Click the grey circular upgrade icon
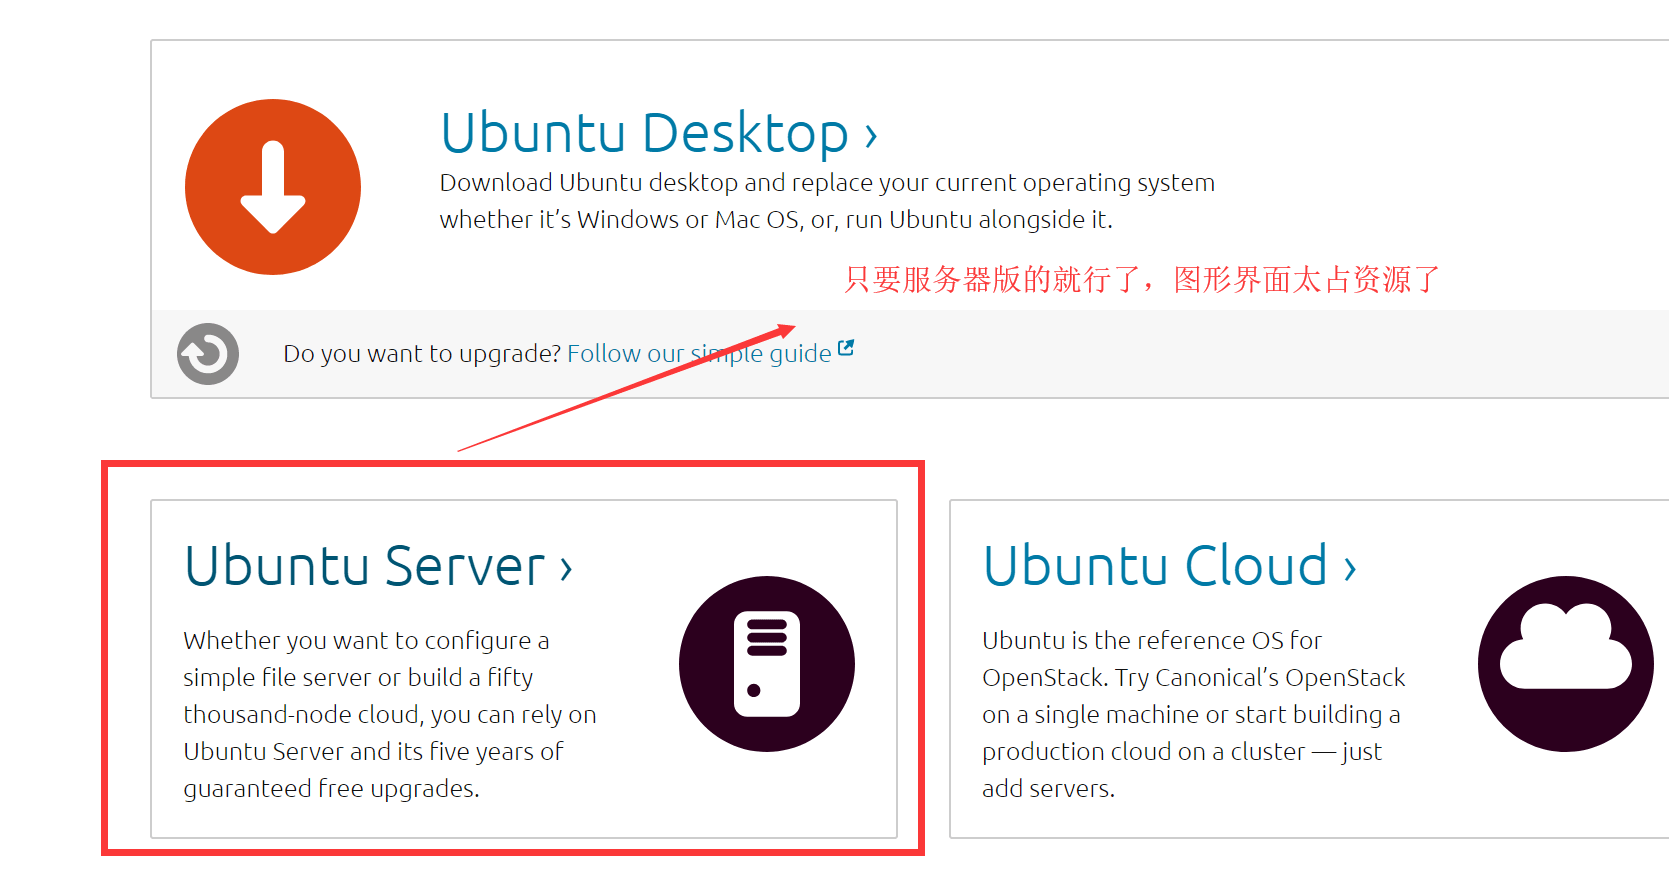 [x=208, y=354]
